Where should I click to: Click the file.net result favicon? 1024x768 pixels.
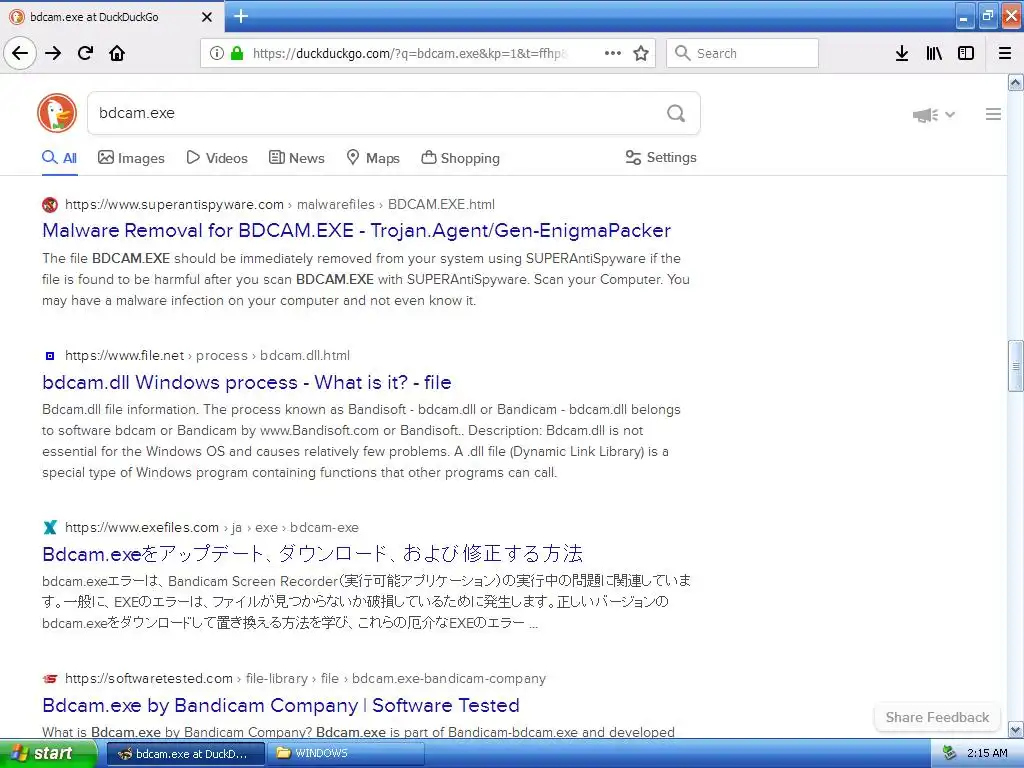[50, 356]
